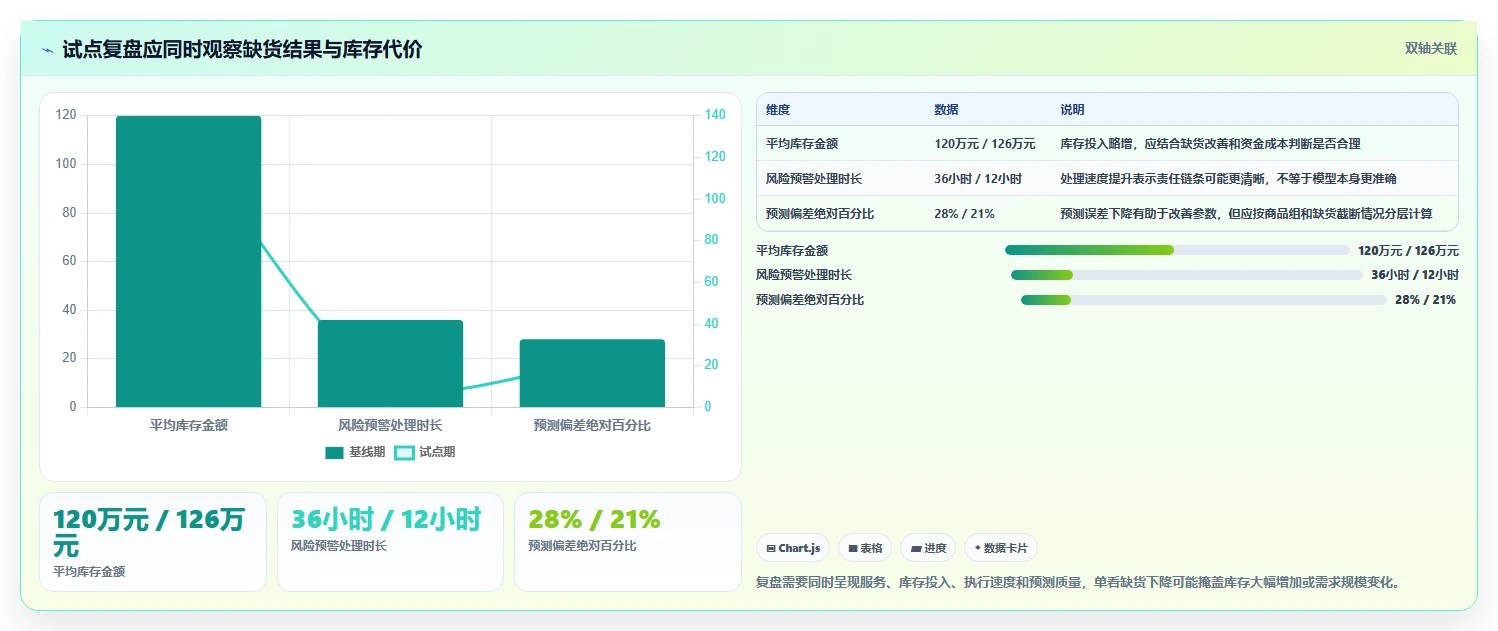
Task: Click the 基线期 teal legend swatch
Action: (334, 453)
